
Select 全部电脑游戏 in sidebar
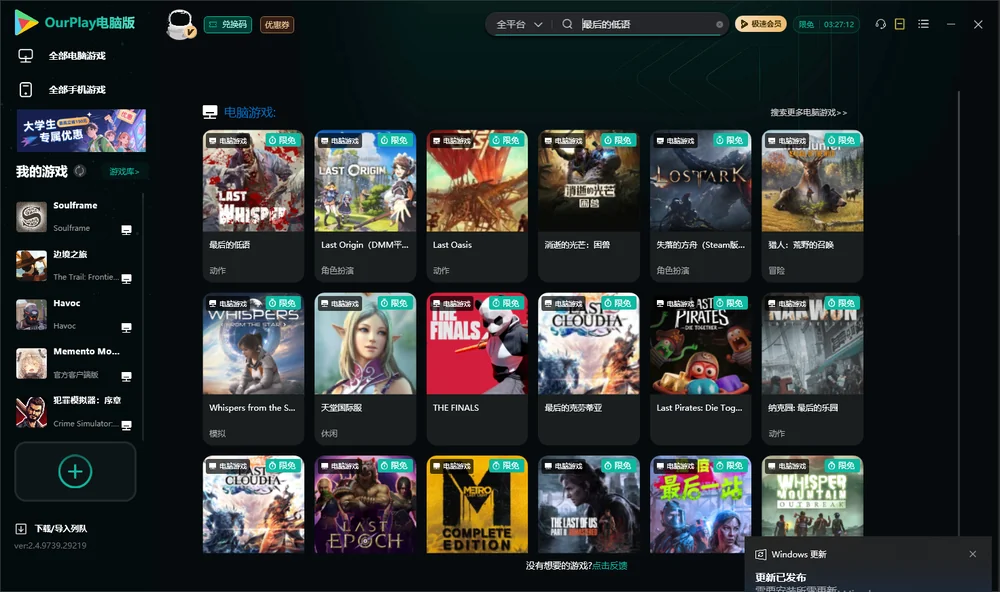pyautogui.click(x=77, y=56)
